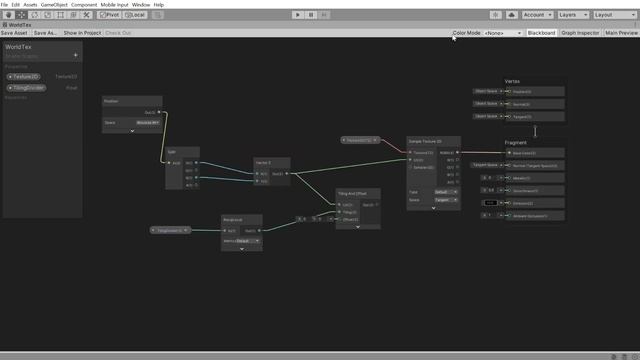The width and height of the screenshot is (640, 360).
Task: Open the File menu
Action: pyautogui.click(x=4, y=5)
